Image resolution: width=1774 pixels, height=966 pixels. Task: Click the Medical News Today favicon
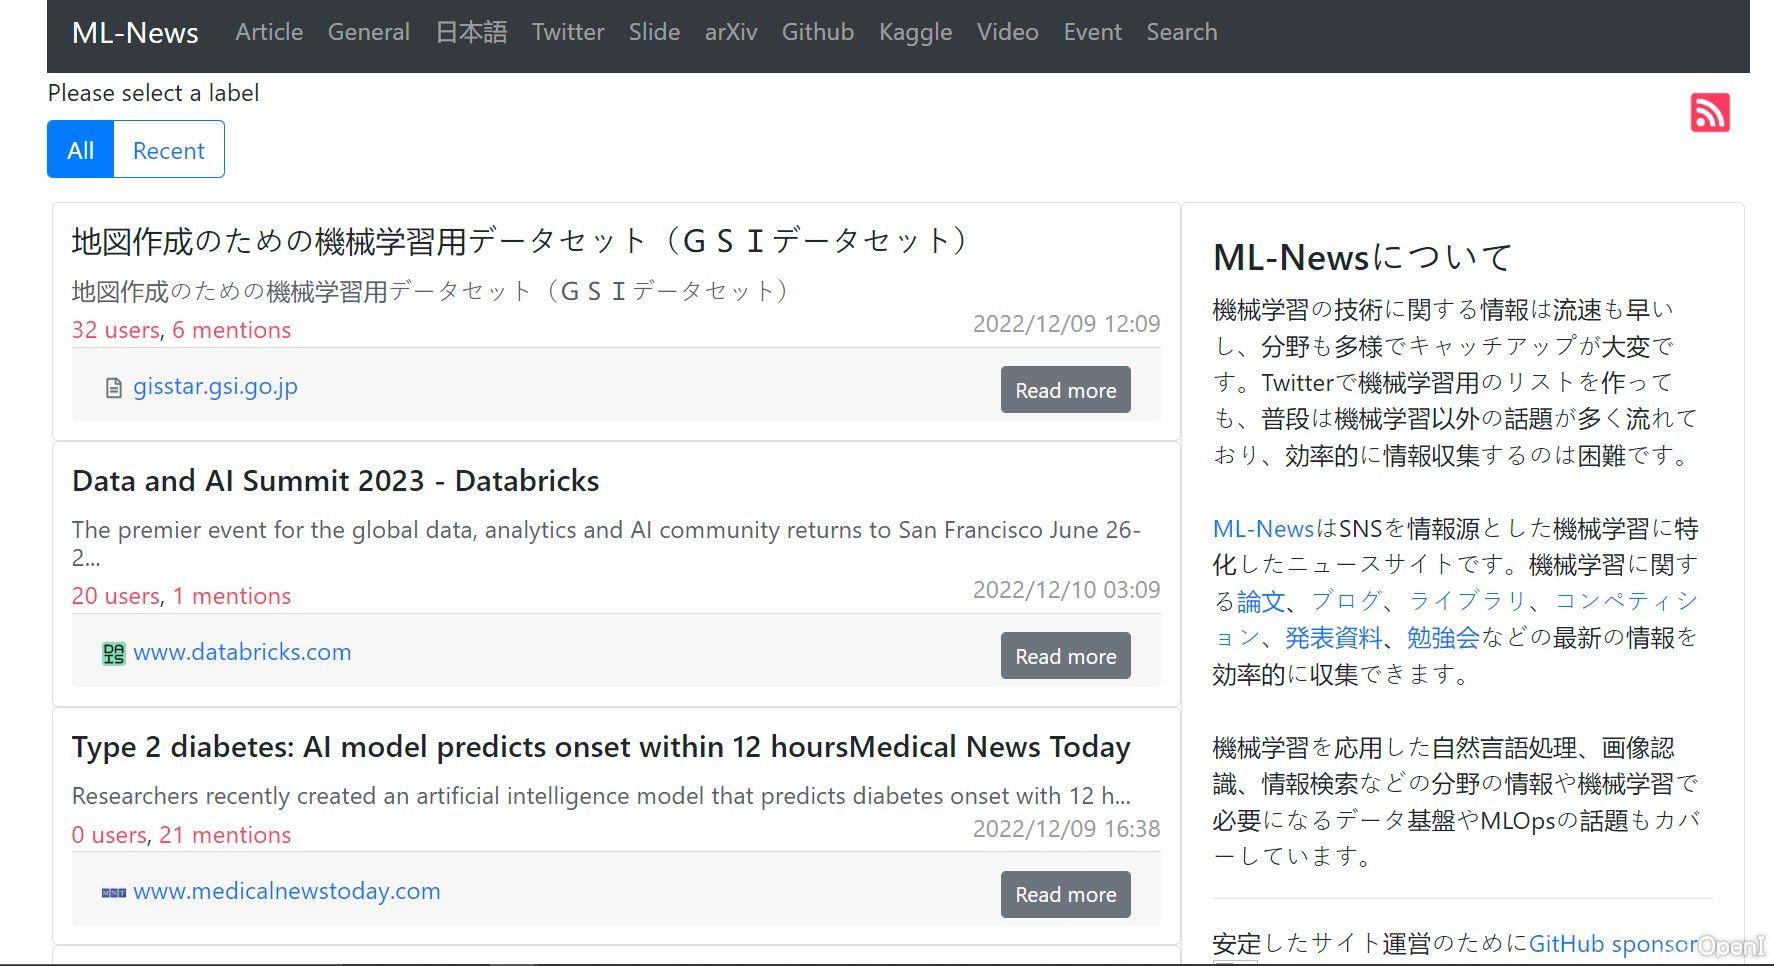coord(114,892)
